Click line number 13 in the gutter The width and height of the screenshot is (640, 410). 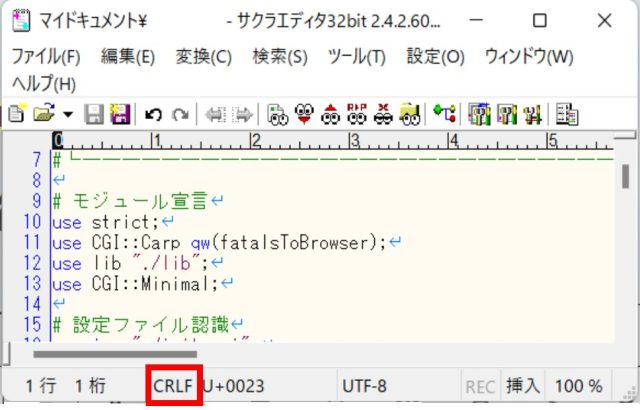click(32, 284)
